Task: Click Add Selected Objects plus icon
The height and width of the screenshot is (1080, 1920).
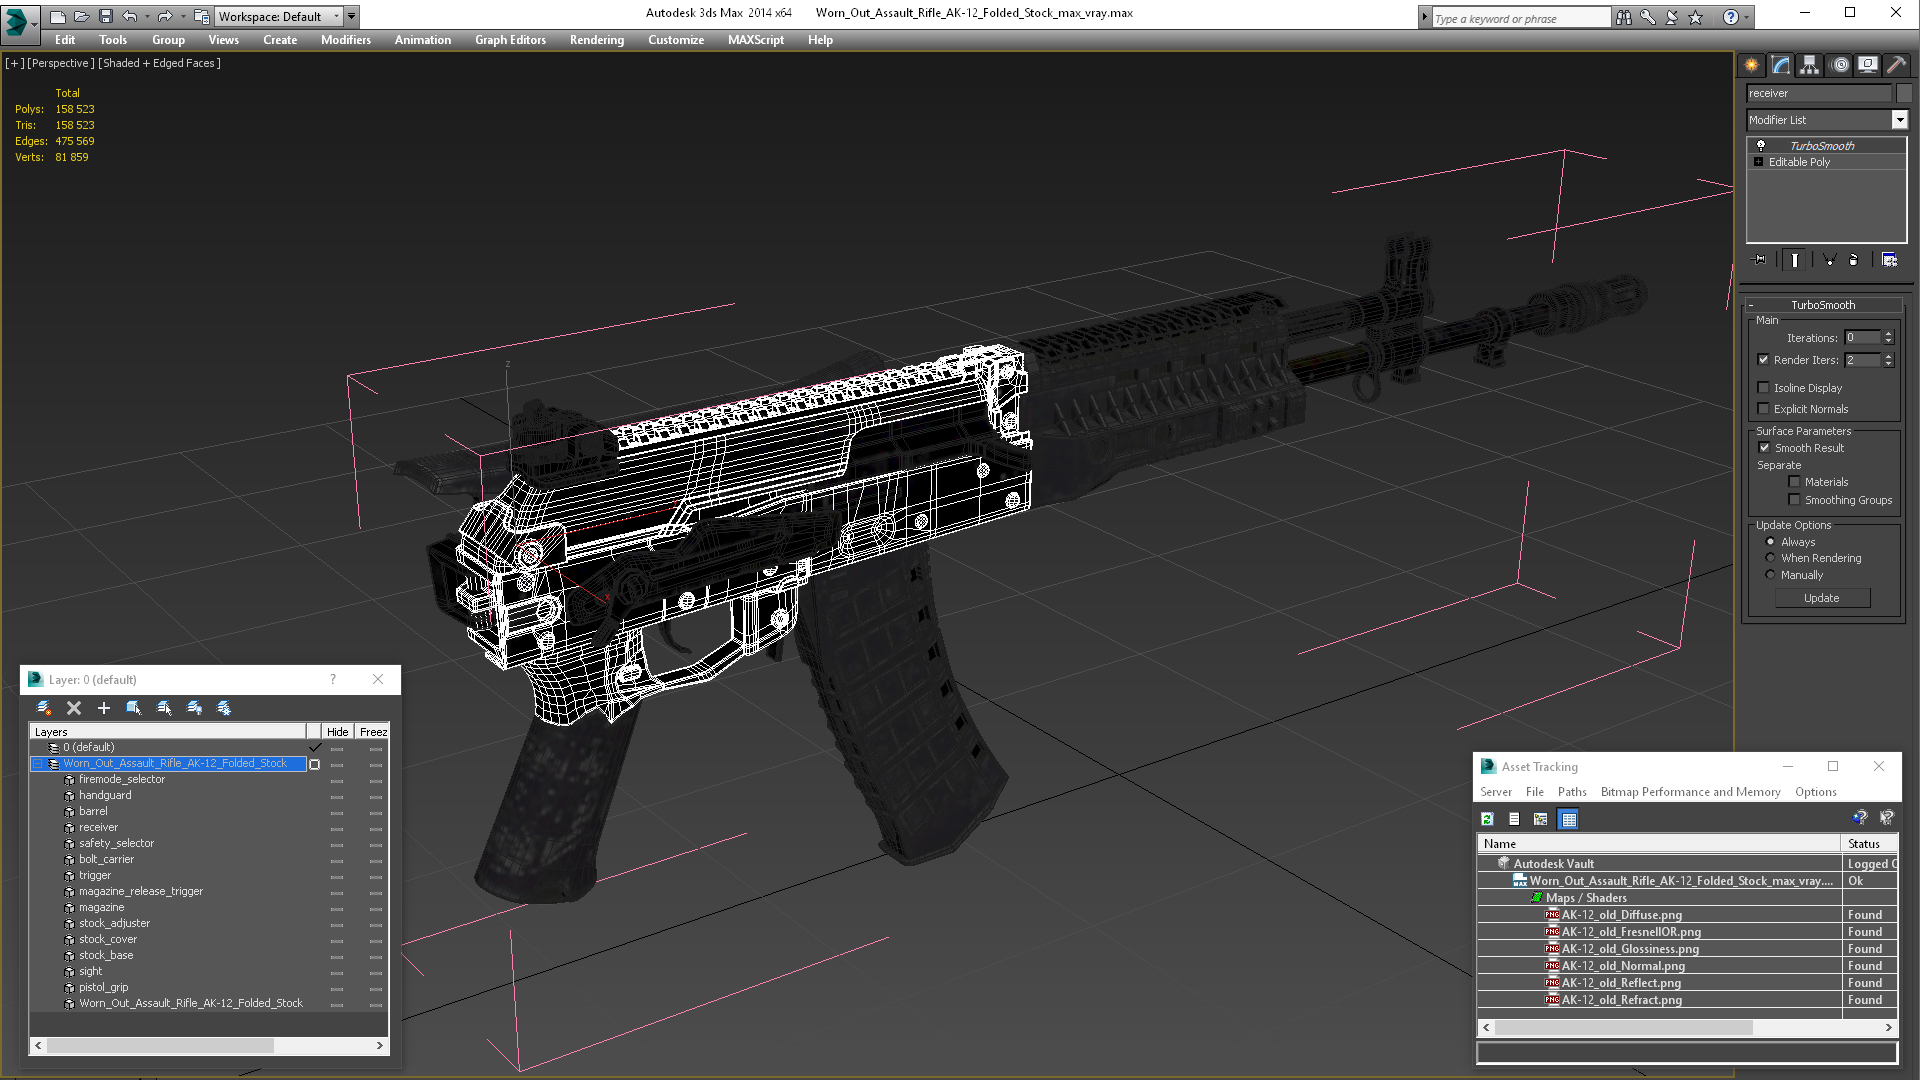Action: pos(104,708)
